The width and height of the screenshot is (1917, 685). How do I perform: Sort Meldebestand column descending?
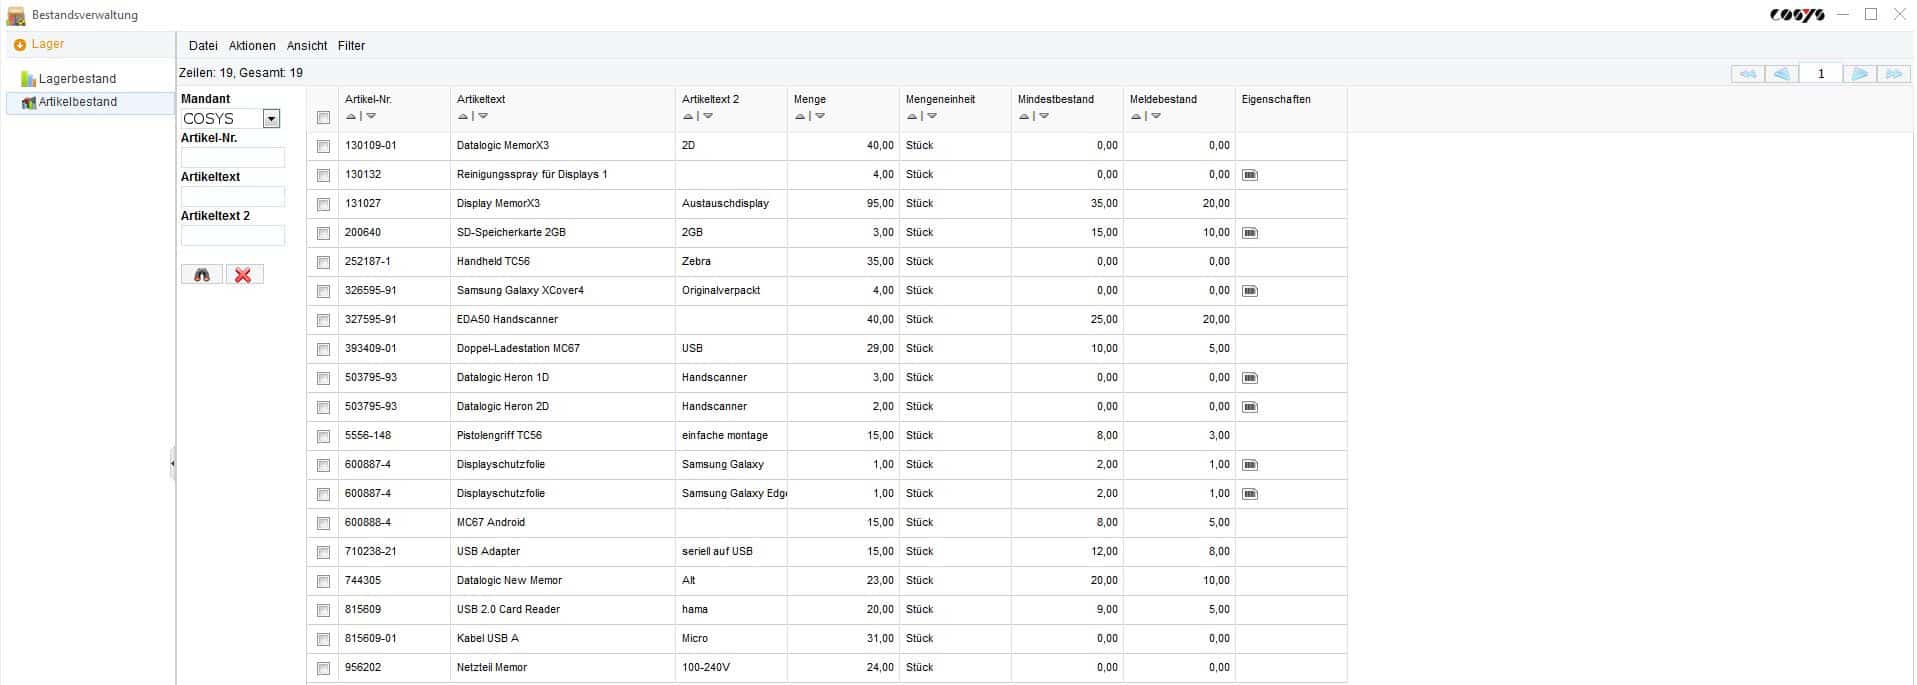pos(1156,116)
